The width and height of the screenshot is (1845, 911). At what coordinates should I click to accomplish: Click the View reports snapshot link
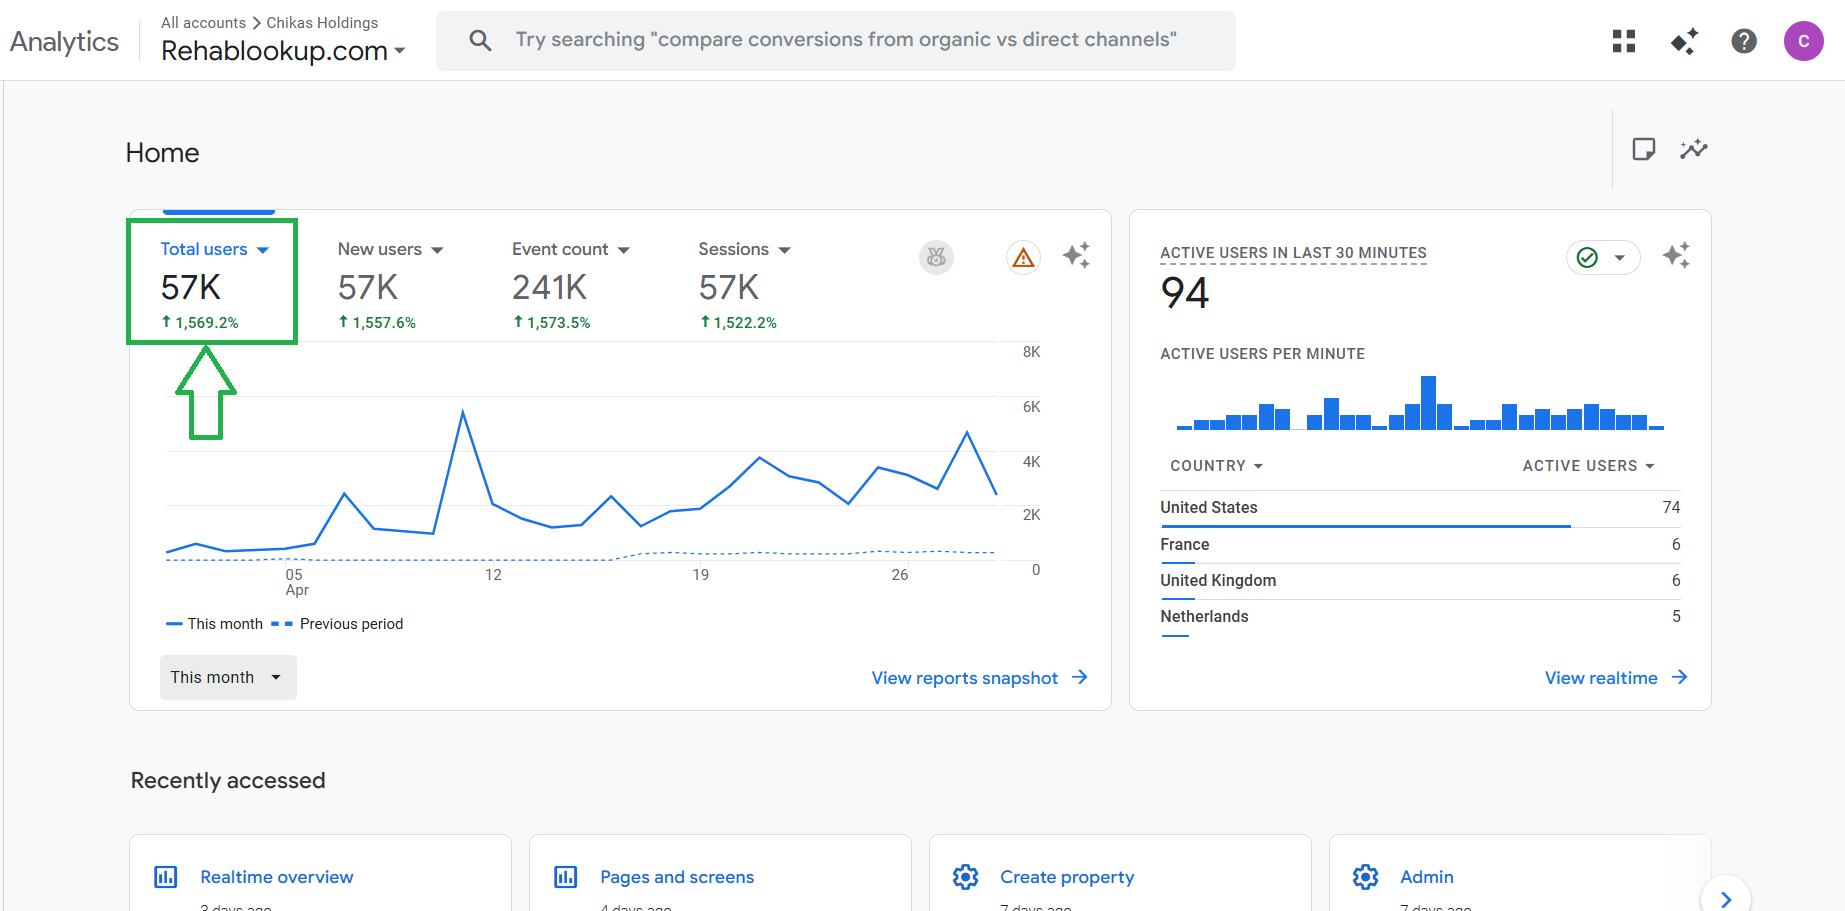point(980,678)
